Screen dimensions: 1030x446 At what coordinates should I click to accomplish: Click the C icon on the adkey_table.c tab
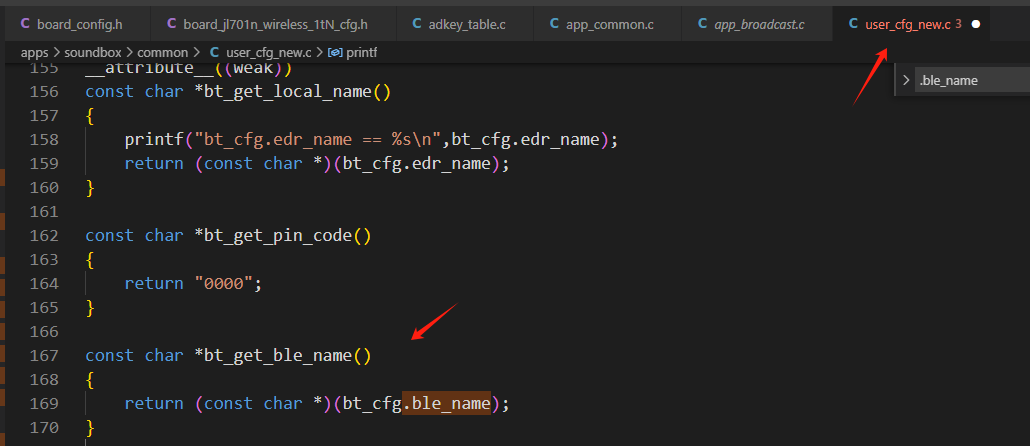[x=417, y=24]
